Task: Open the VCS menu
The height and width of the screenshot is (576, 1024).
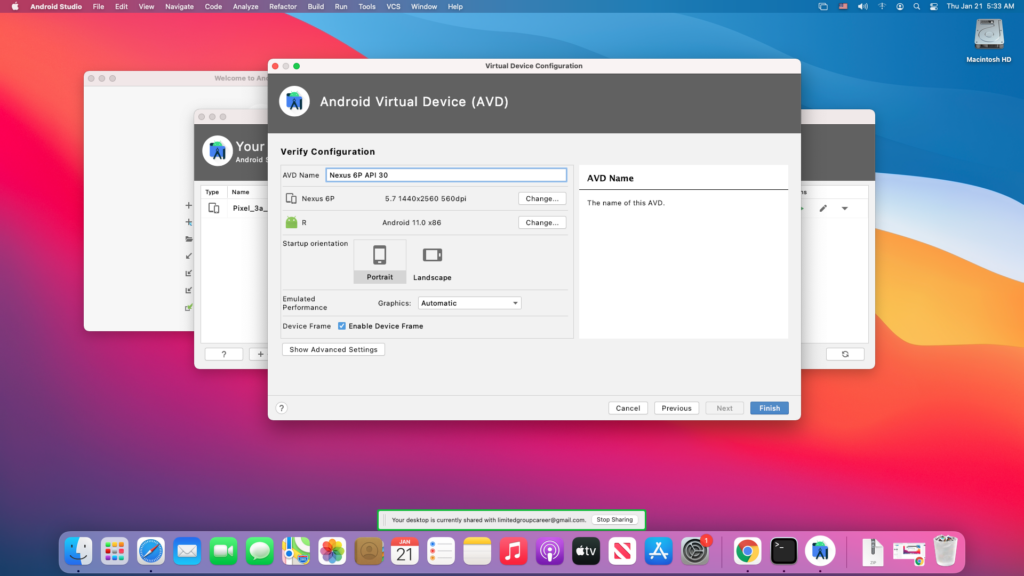Action: (x=393, y=7)
